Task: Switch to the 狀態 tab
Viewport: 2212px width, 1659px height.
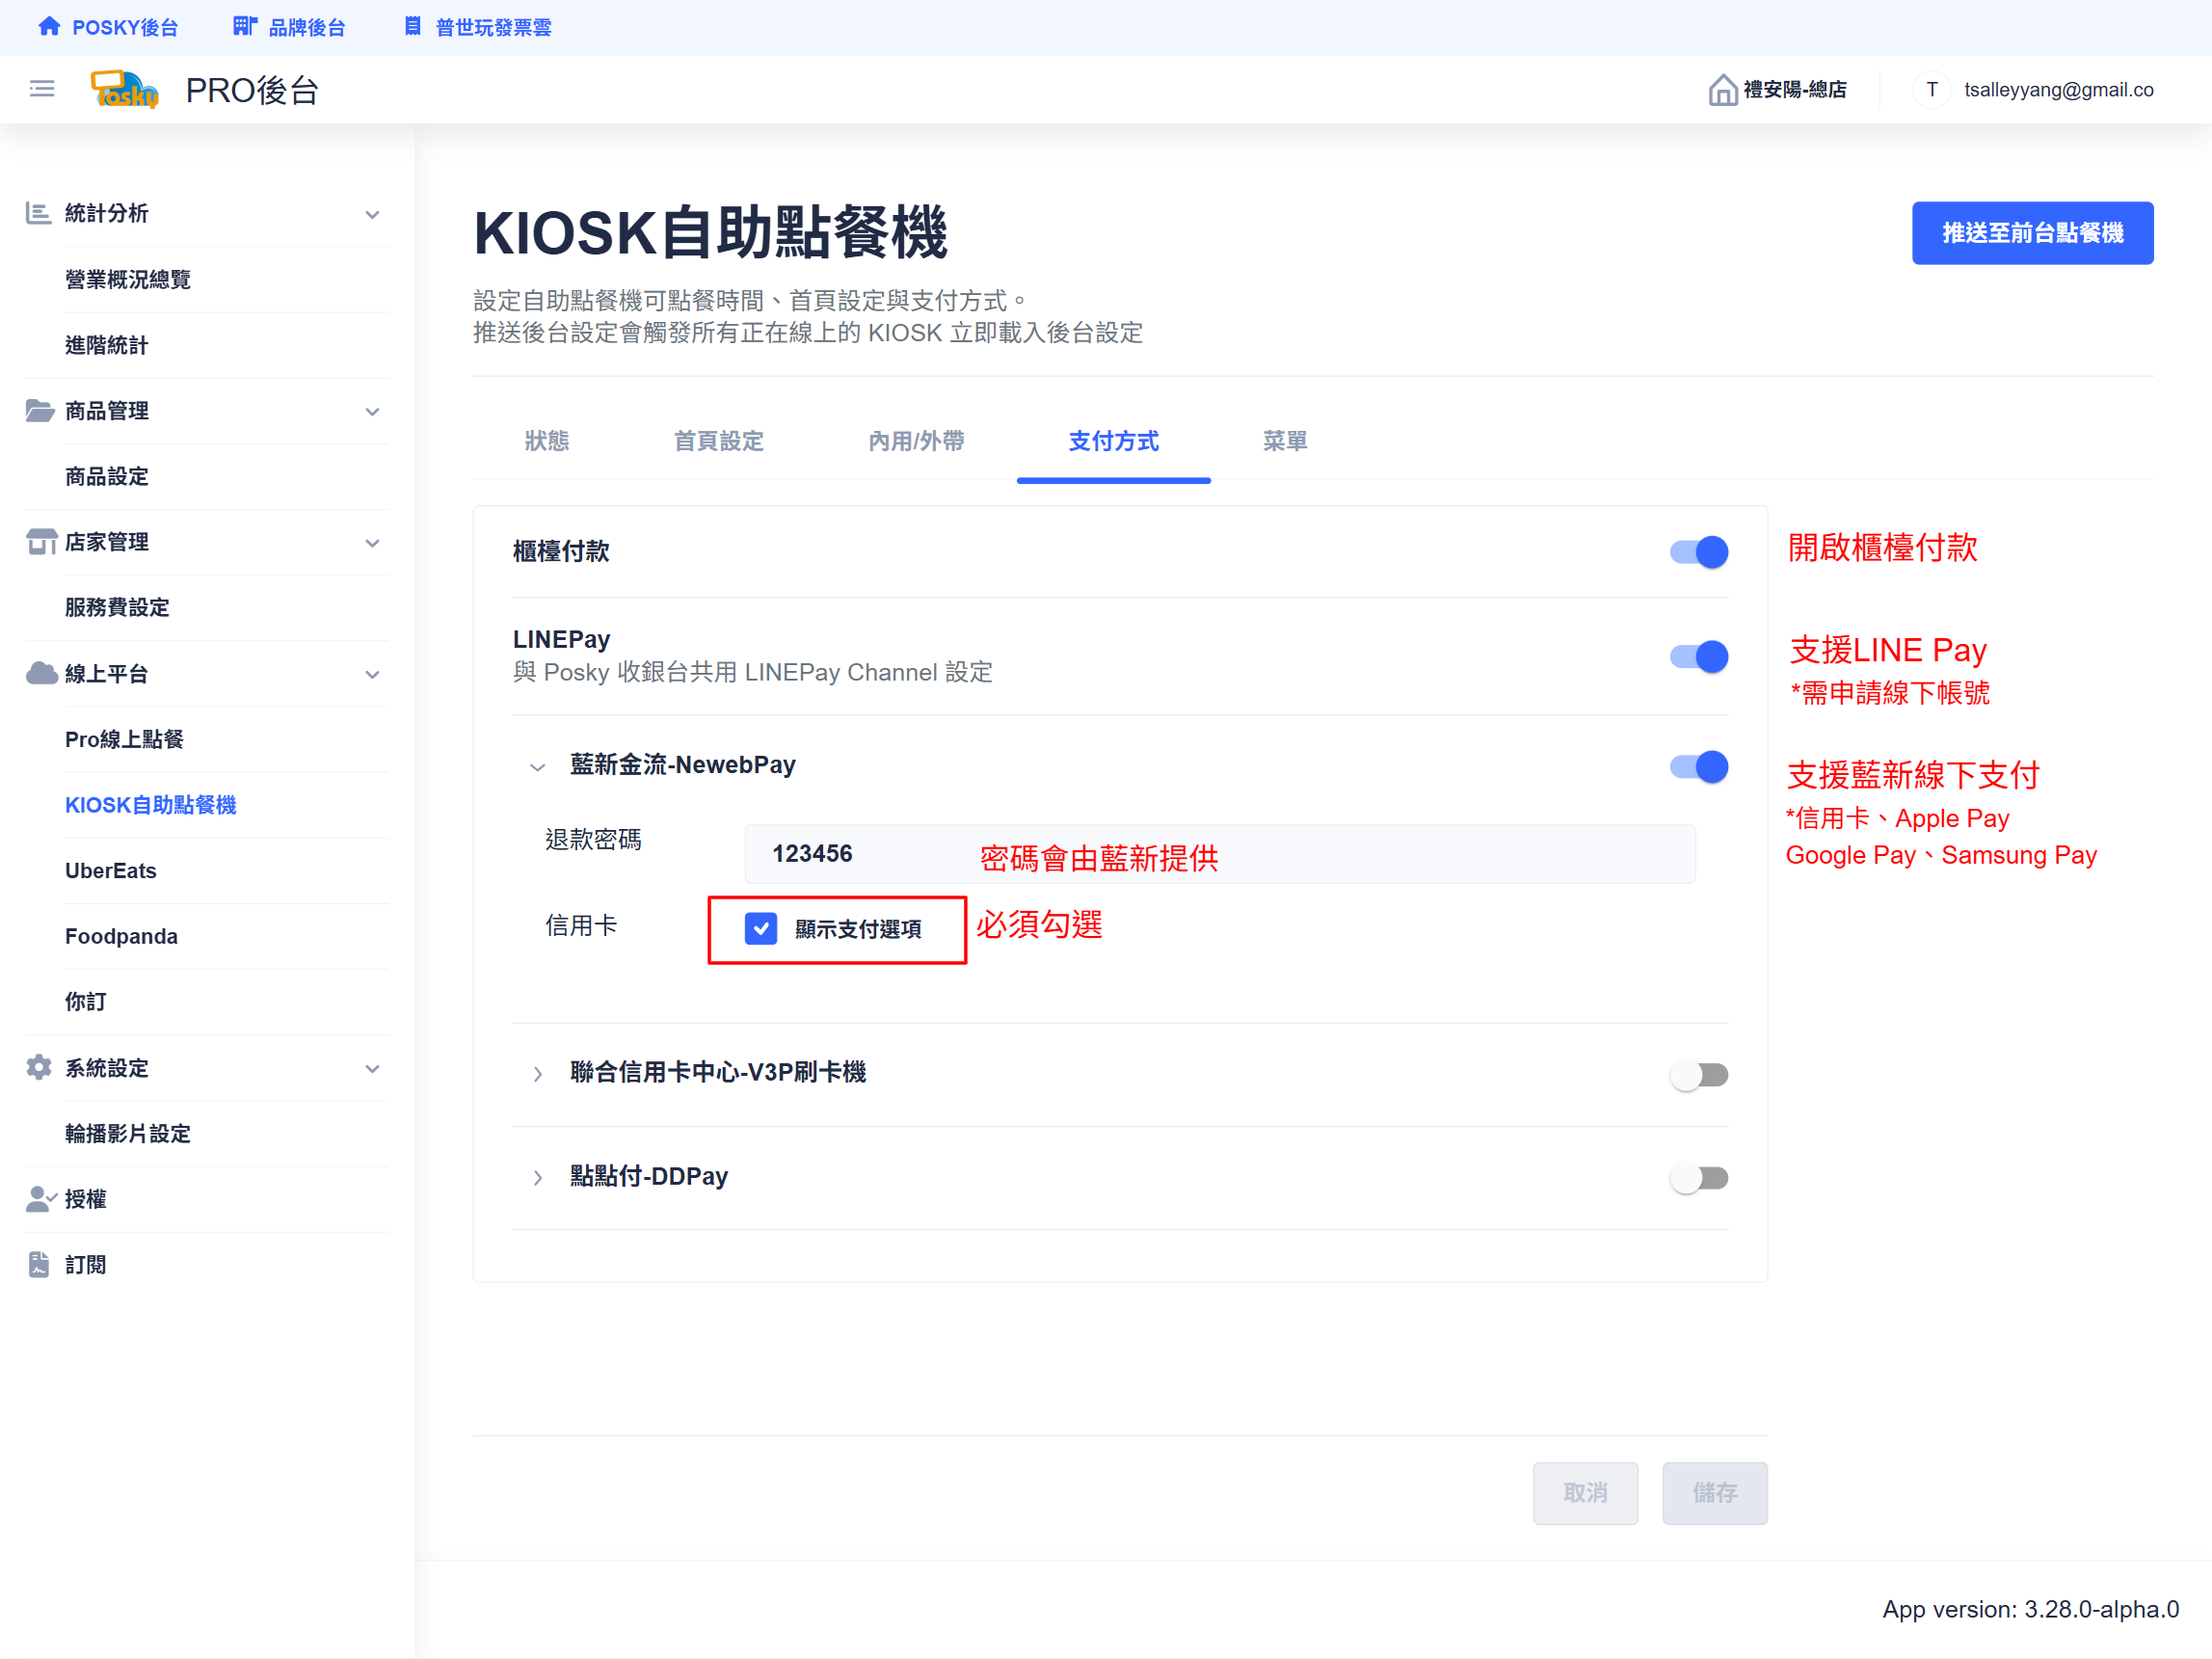Action: pos(546,441)
